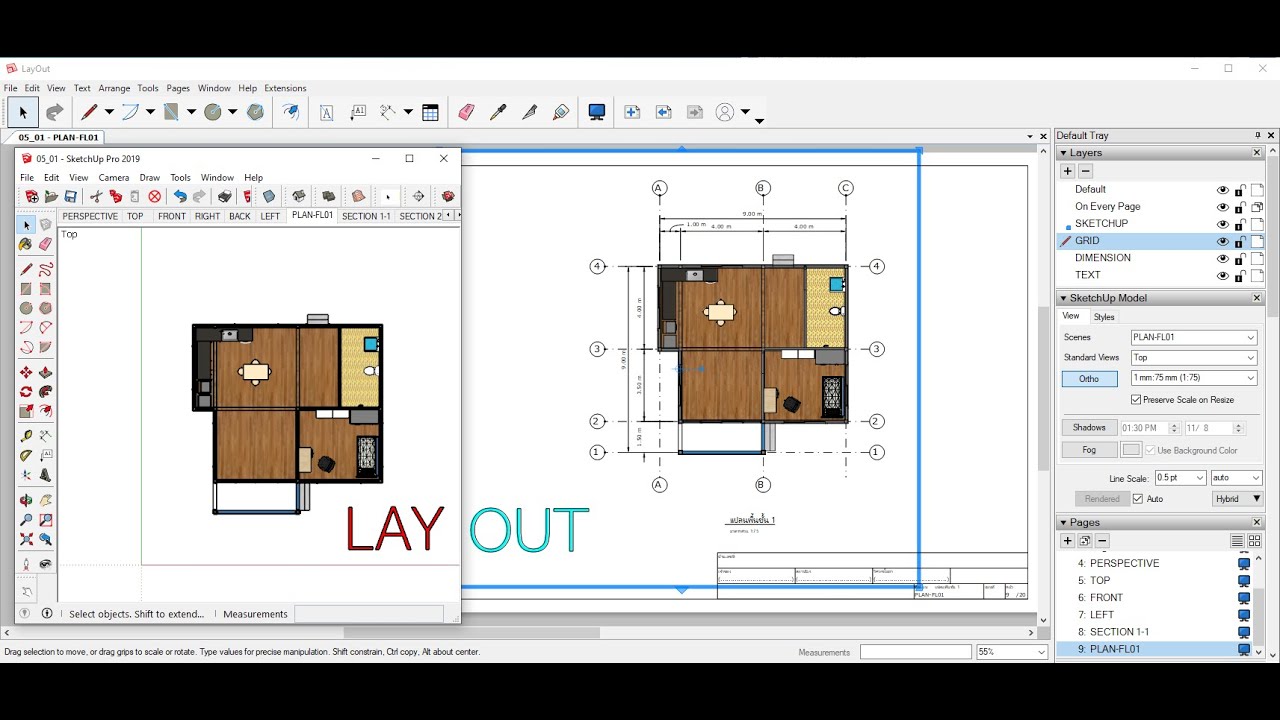The height and width of the screenshot is (720, 1280).
Task: Open the 55% zoom dropdown
Action: click(x=1012, y=652)
